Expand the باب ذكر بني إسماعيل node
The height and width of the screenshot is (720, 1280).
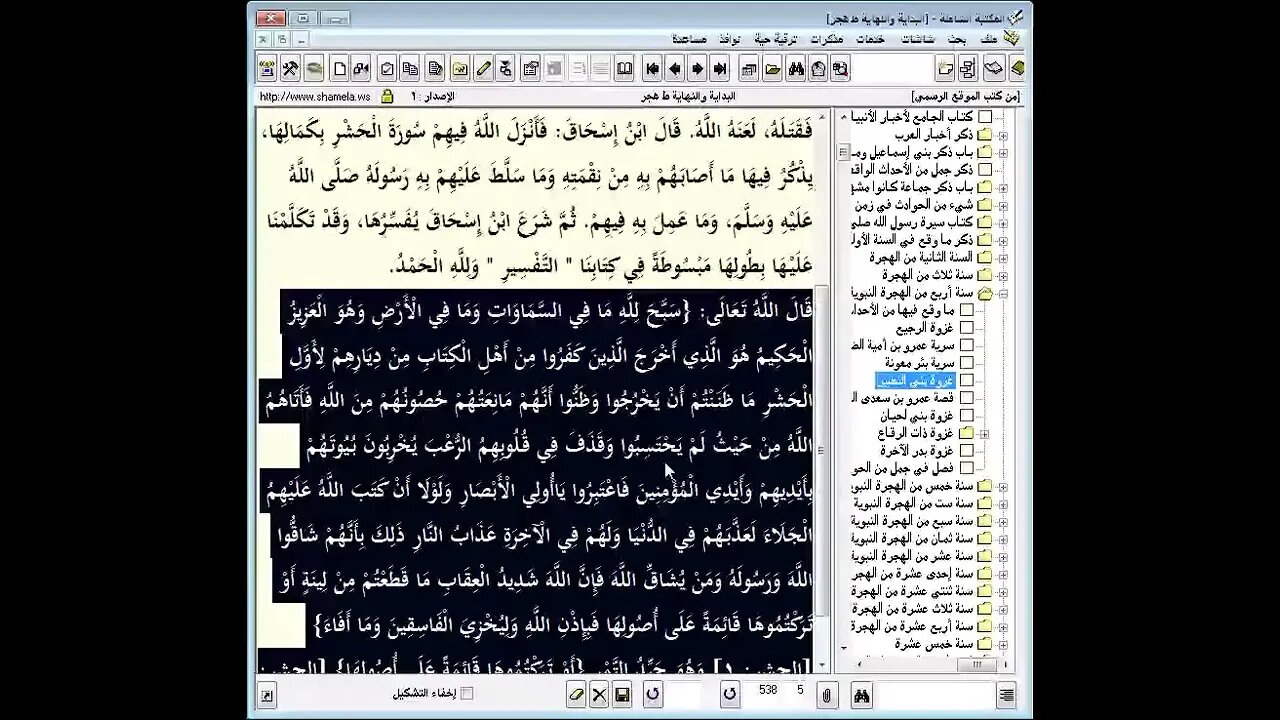[x=1003, y=152]
